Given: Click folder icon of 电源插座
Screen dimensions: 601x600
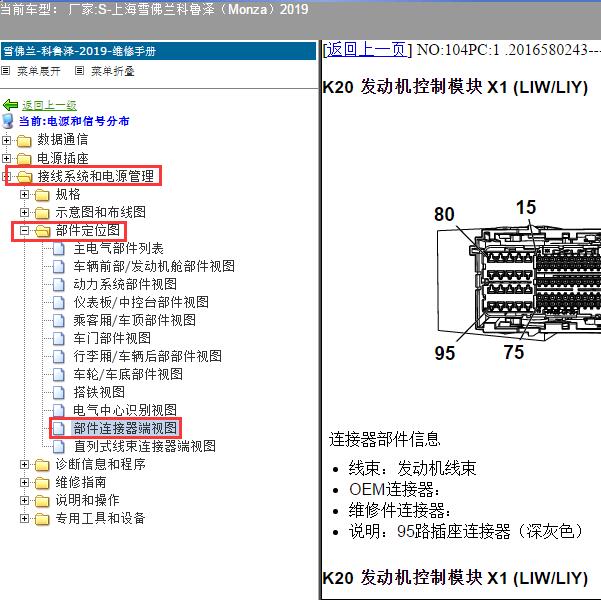Looking at the screenshot, I should pyautogui.click(x=24, y=158).
